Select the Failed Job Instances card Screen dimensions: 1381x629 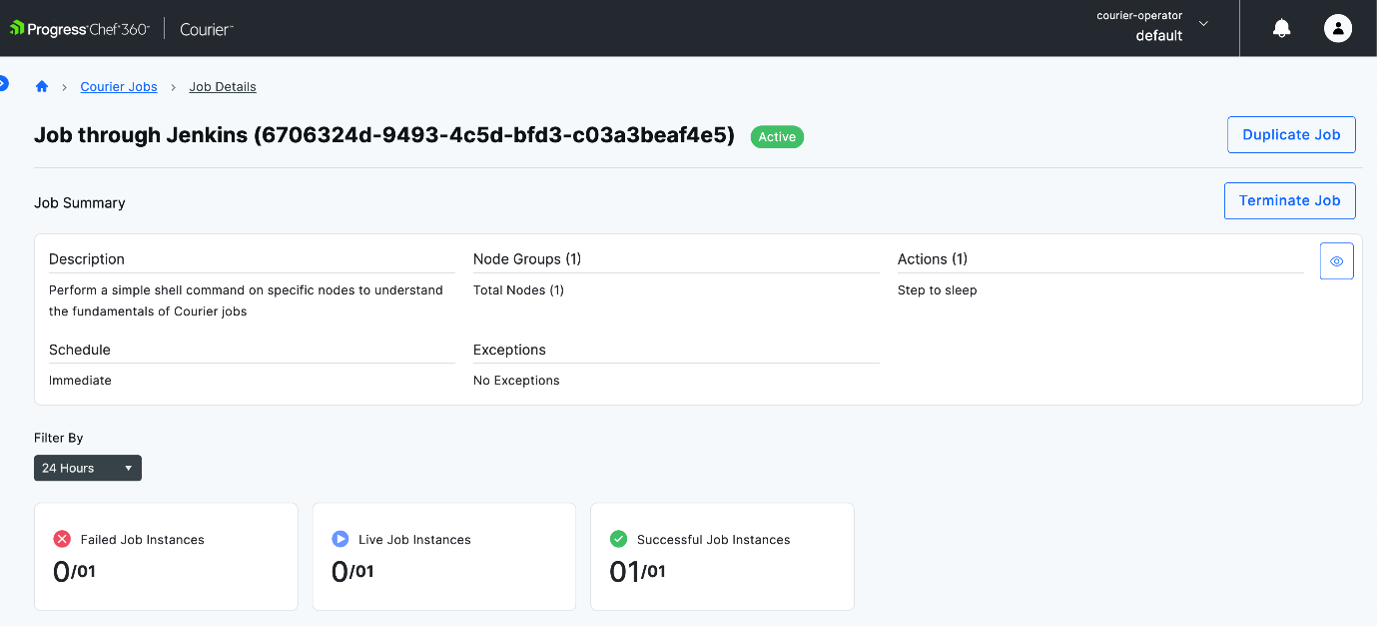[x=166, y=556]
